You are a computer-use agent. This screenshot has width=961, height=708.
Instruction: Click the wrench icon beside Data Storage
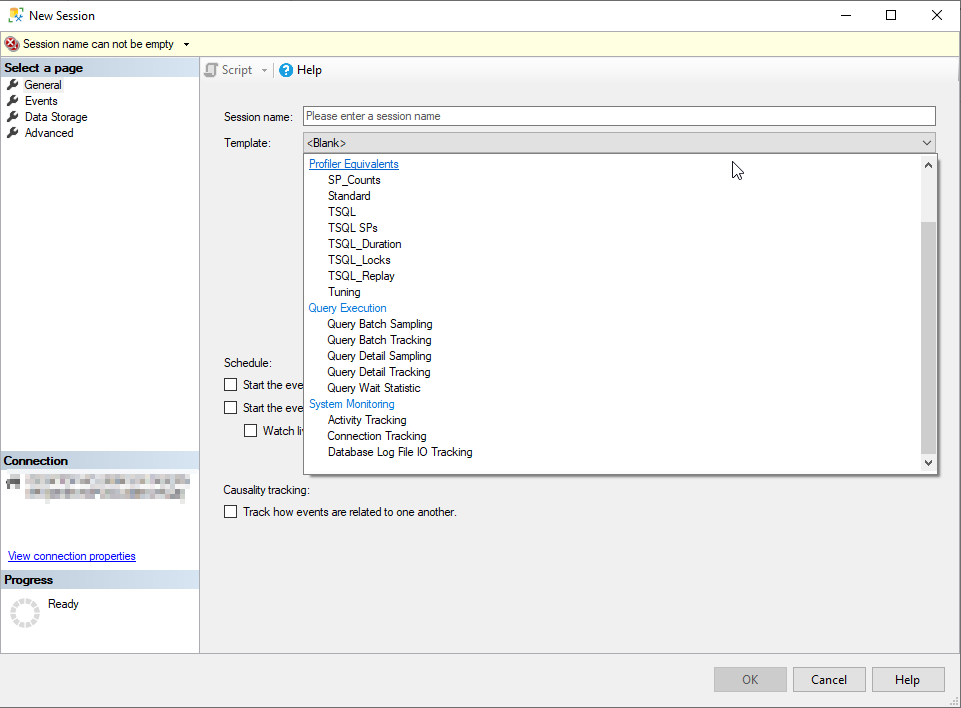point(13,117)
